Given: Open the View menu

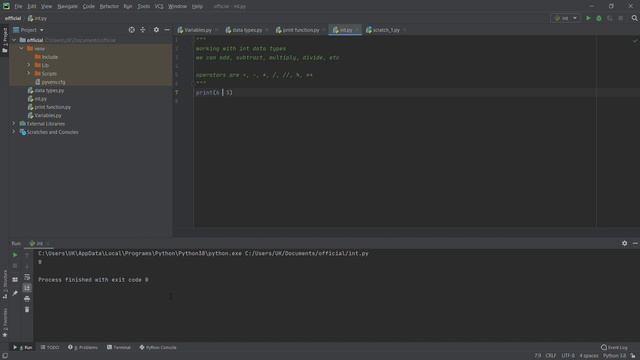Looking at the screenshot, I should [x=47, y=7].
